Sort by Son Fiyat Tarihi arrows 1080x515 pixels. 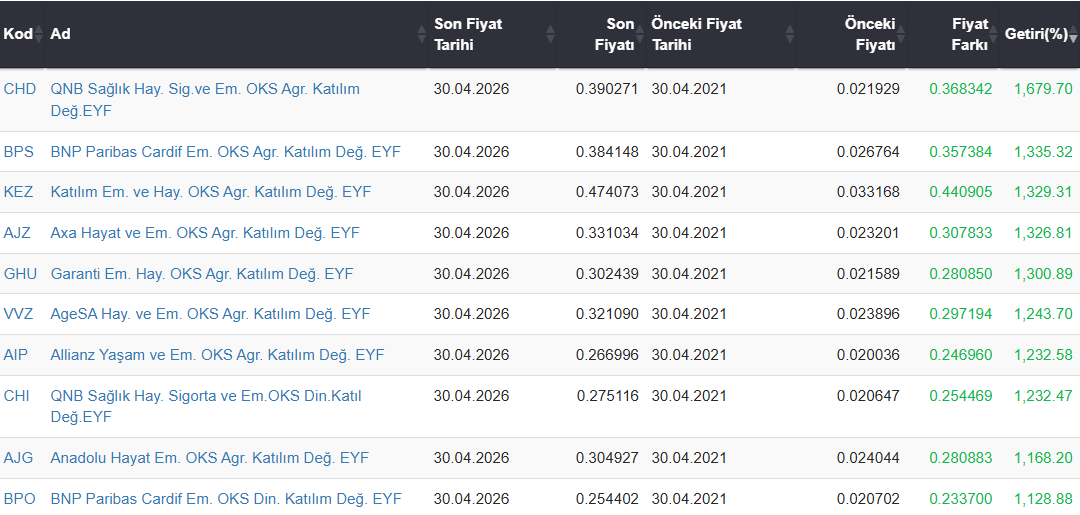coord(550,34)
